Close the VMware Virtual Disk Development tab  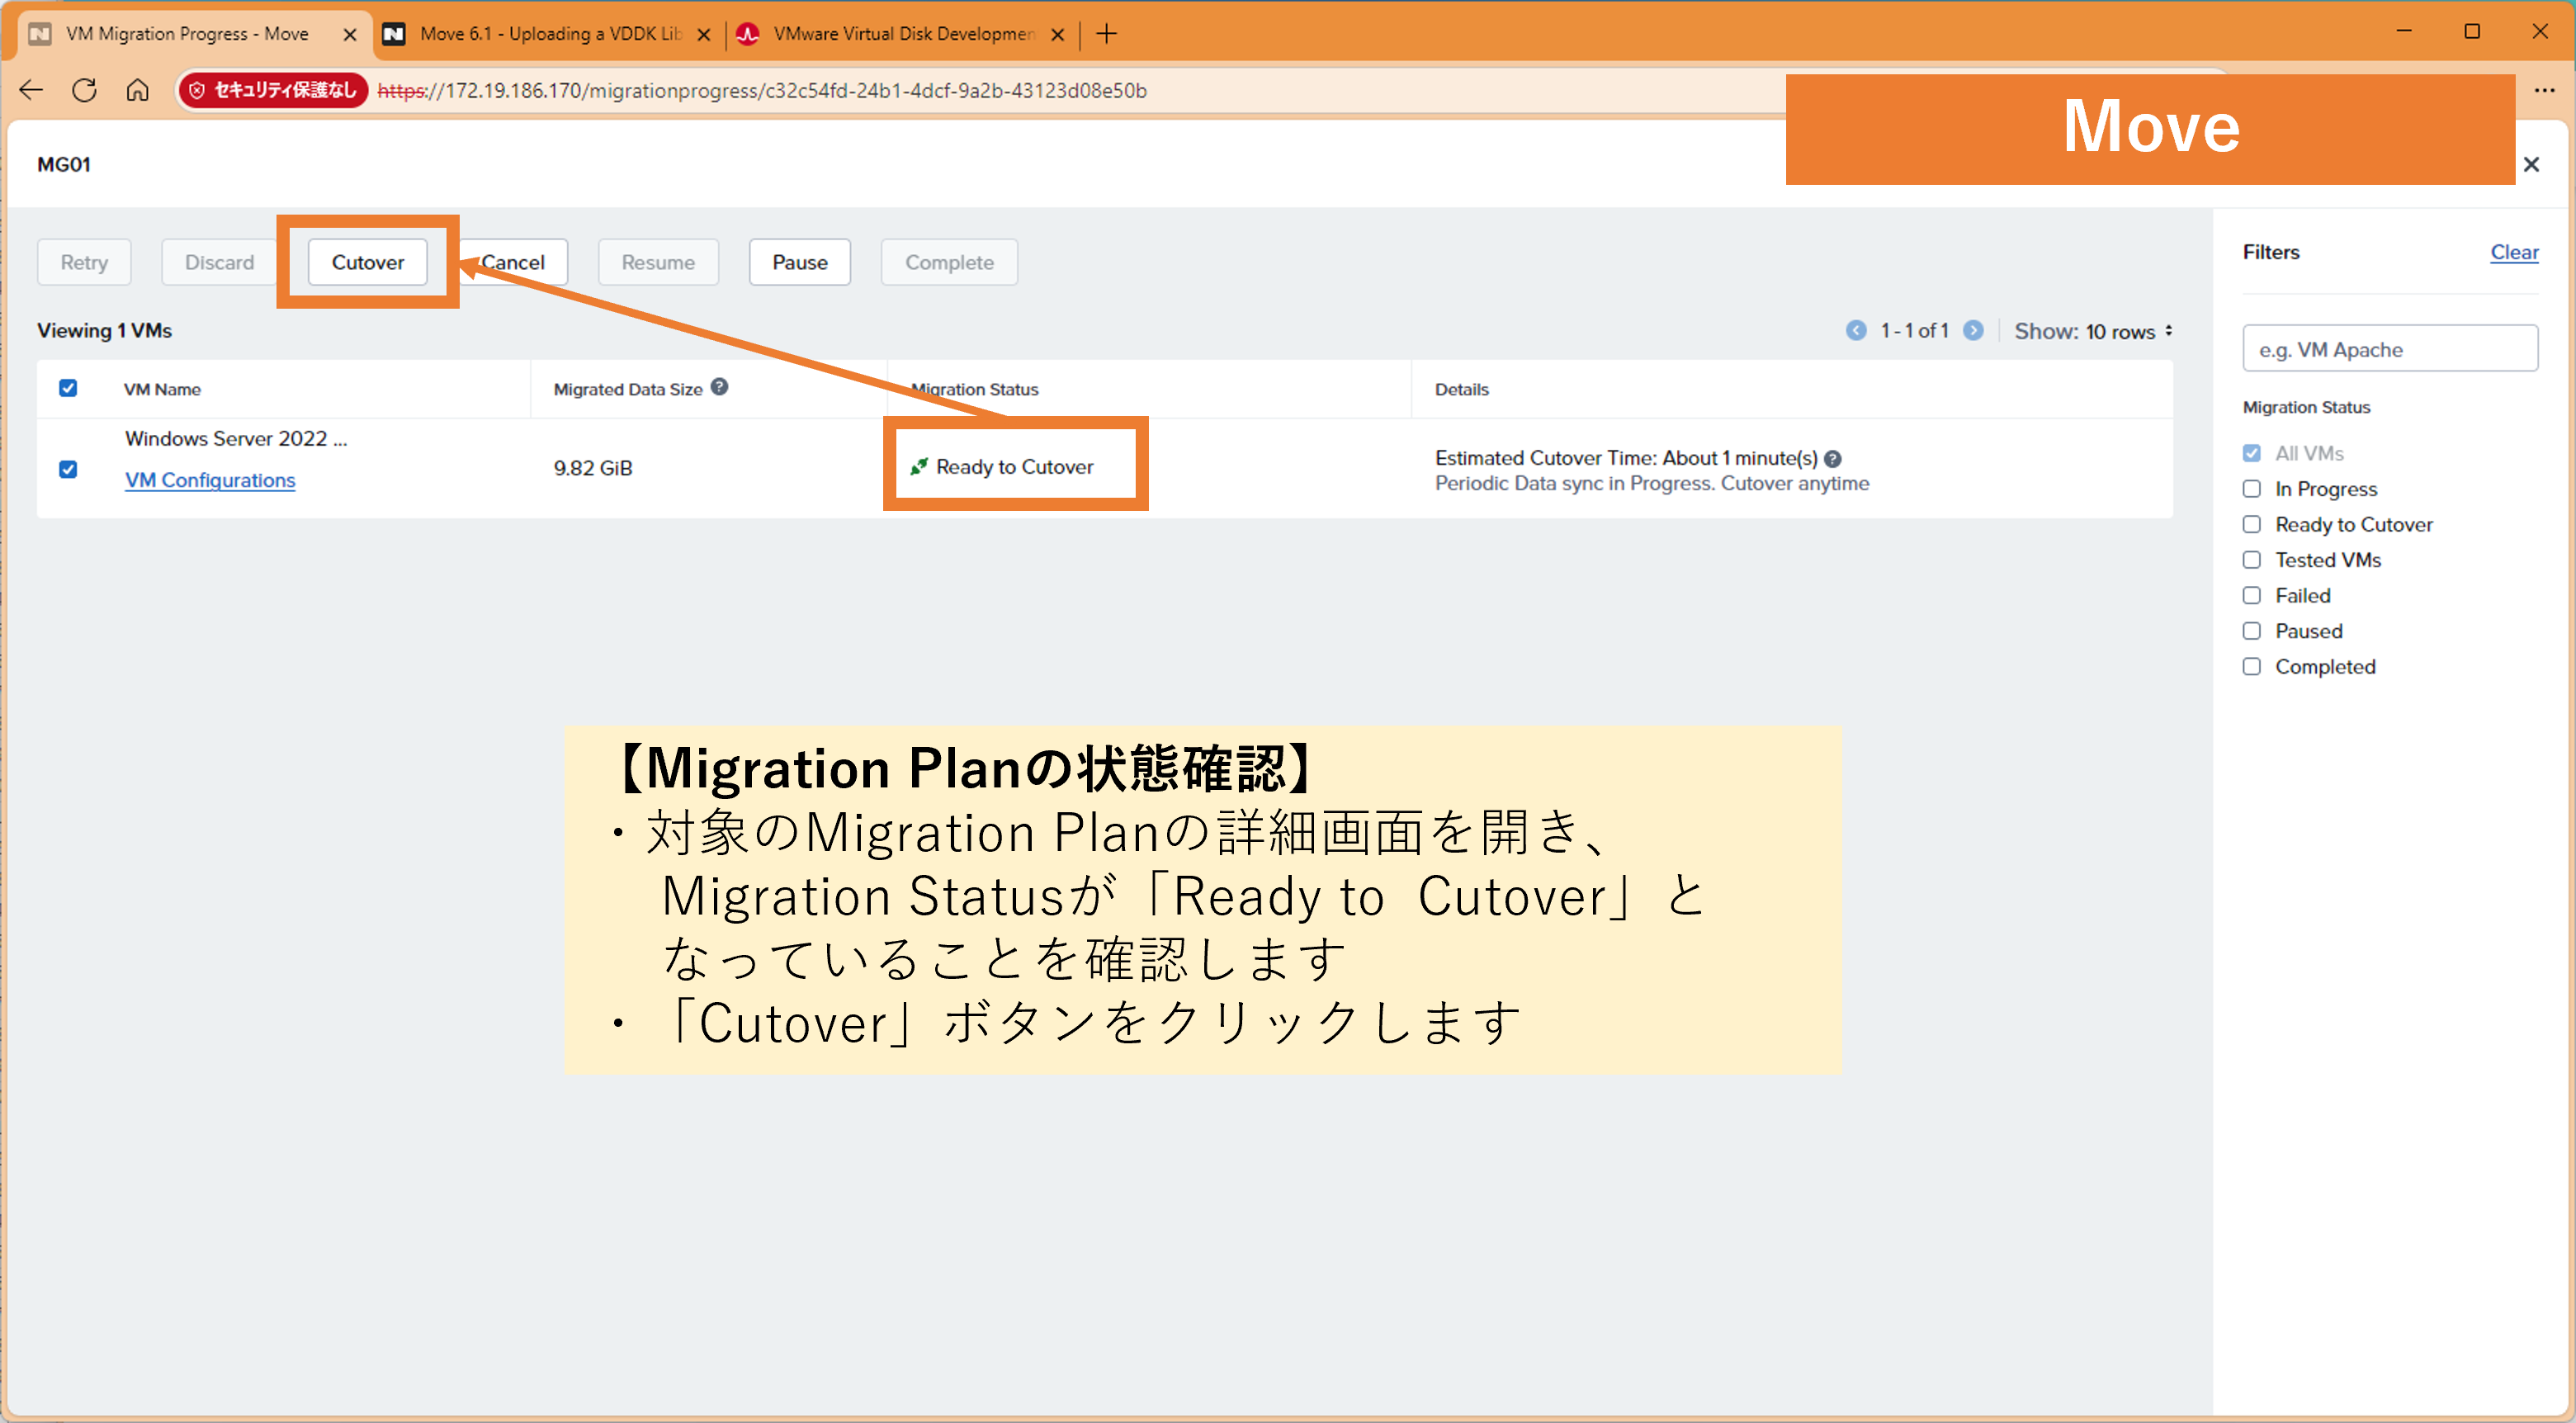1058,34
